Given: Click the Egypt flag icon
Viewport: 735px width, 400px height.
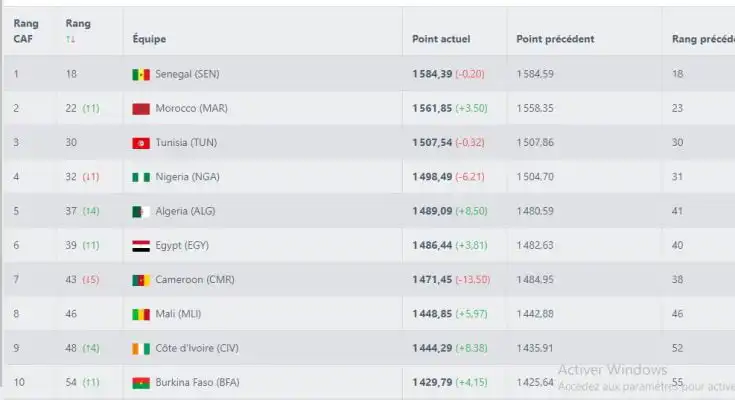Looking at the screenshot, I should pos(141,246).
